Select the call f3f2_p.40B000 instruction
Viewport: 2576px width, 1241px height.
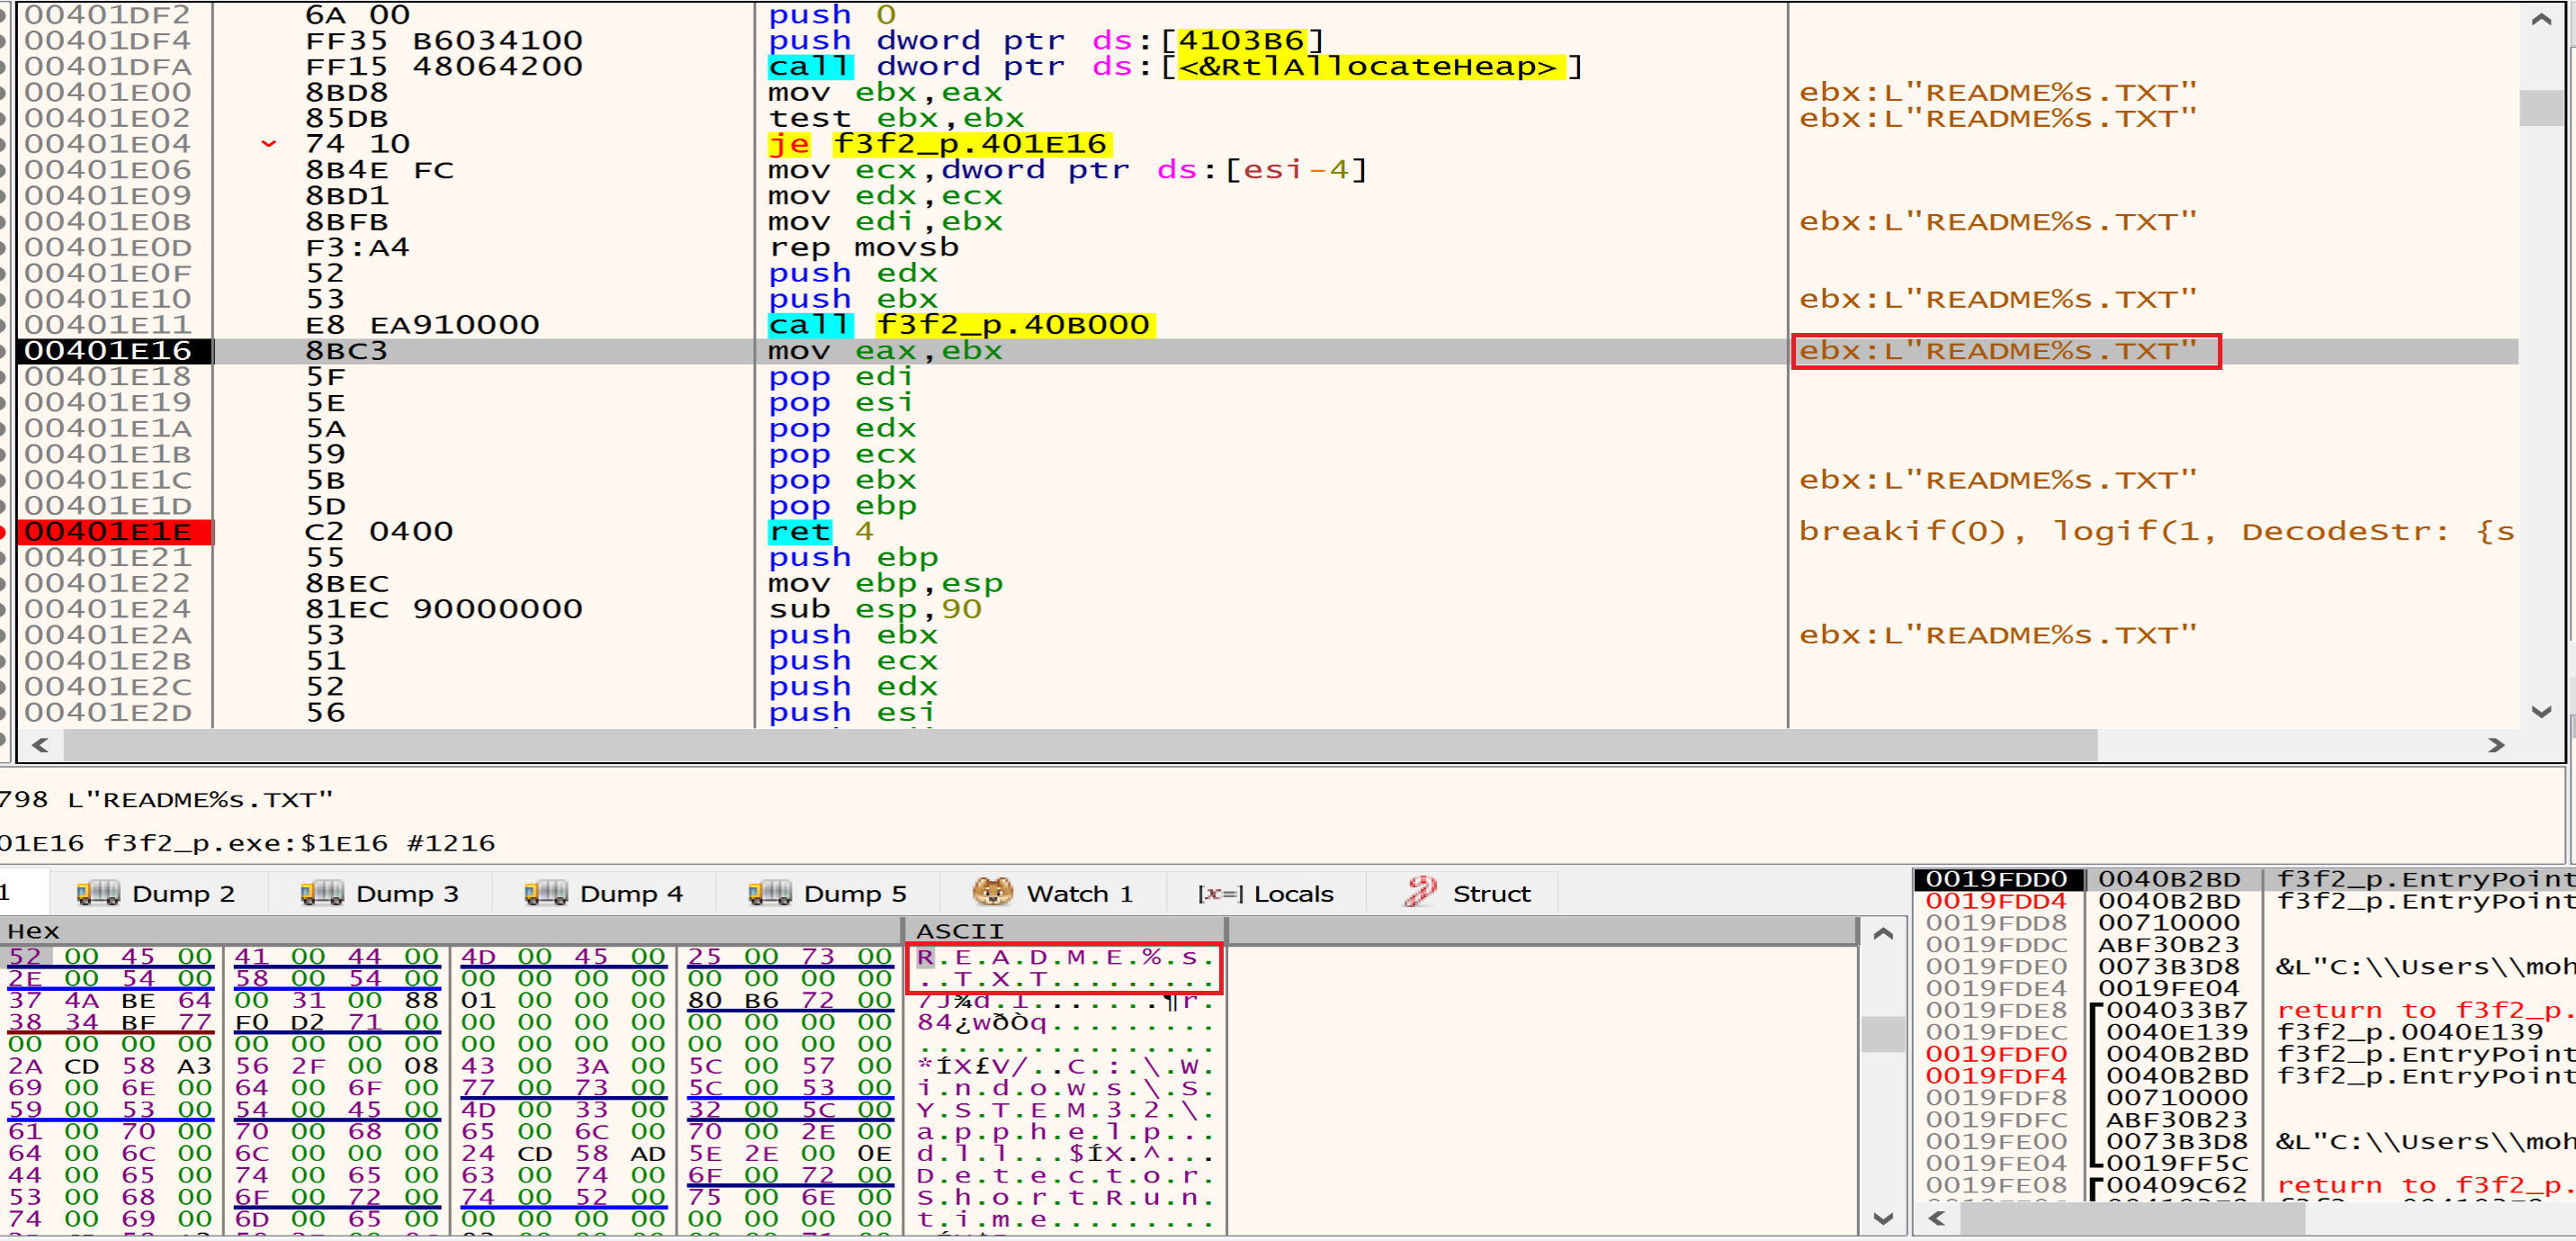pyautogui.click(x=960, y=325)
